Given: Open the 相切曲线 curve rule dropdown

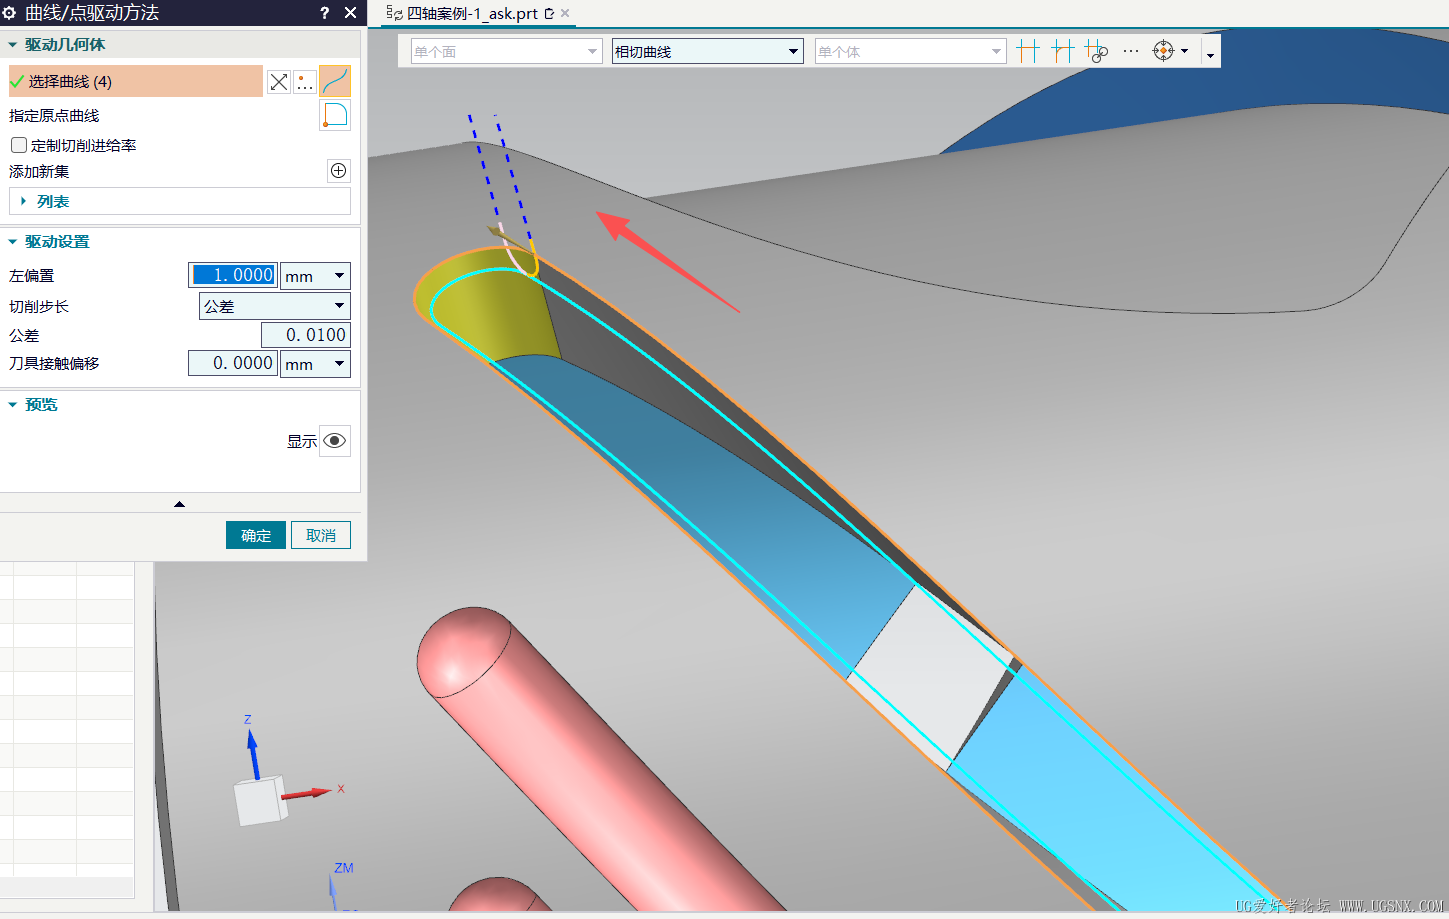Looking at the screenshot, I should pos(708,51).
